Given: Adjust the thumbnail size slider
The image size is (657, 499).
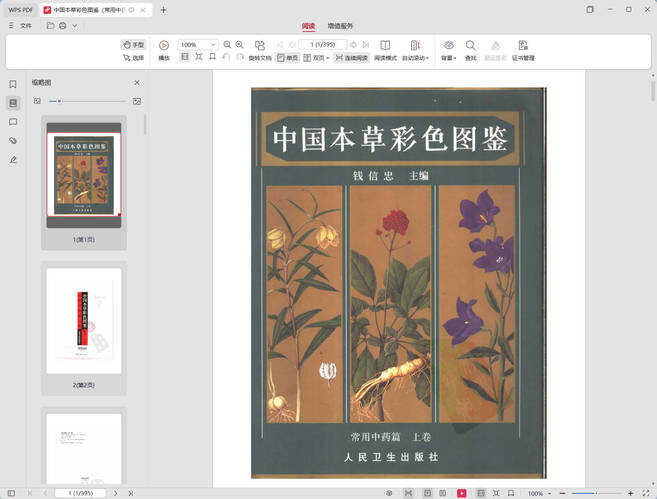Looking at the screenshot, I should [60, 101].
